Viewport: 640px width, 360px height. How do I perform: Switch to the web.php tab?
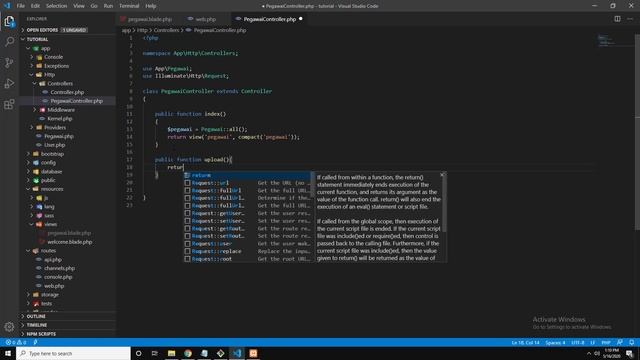click(x=205, y=19)
